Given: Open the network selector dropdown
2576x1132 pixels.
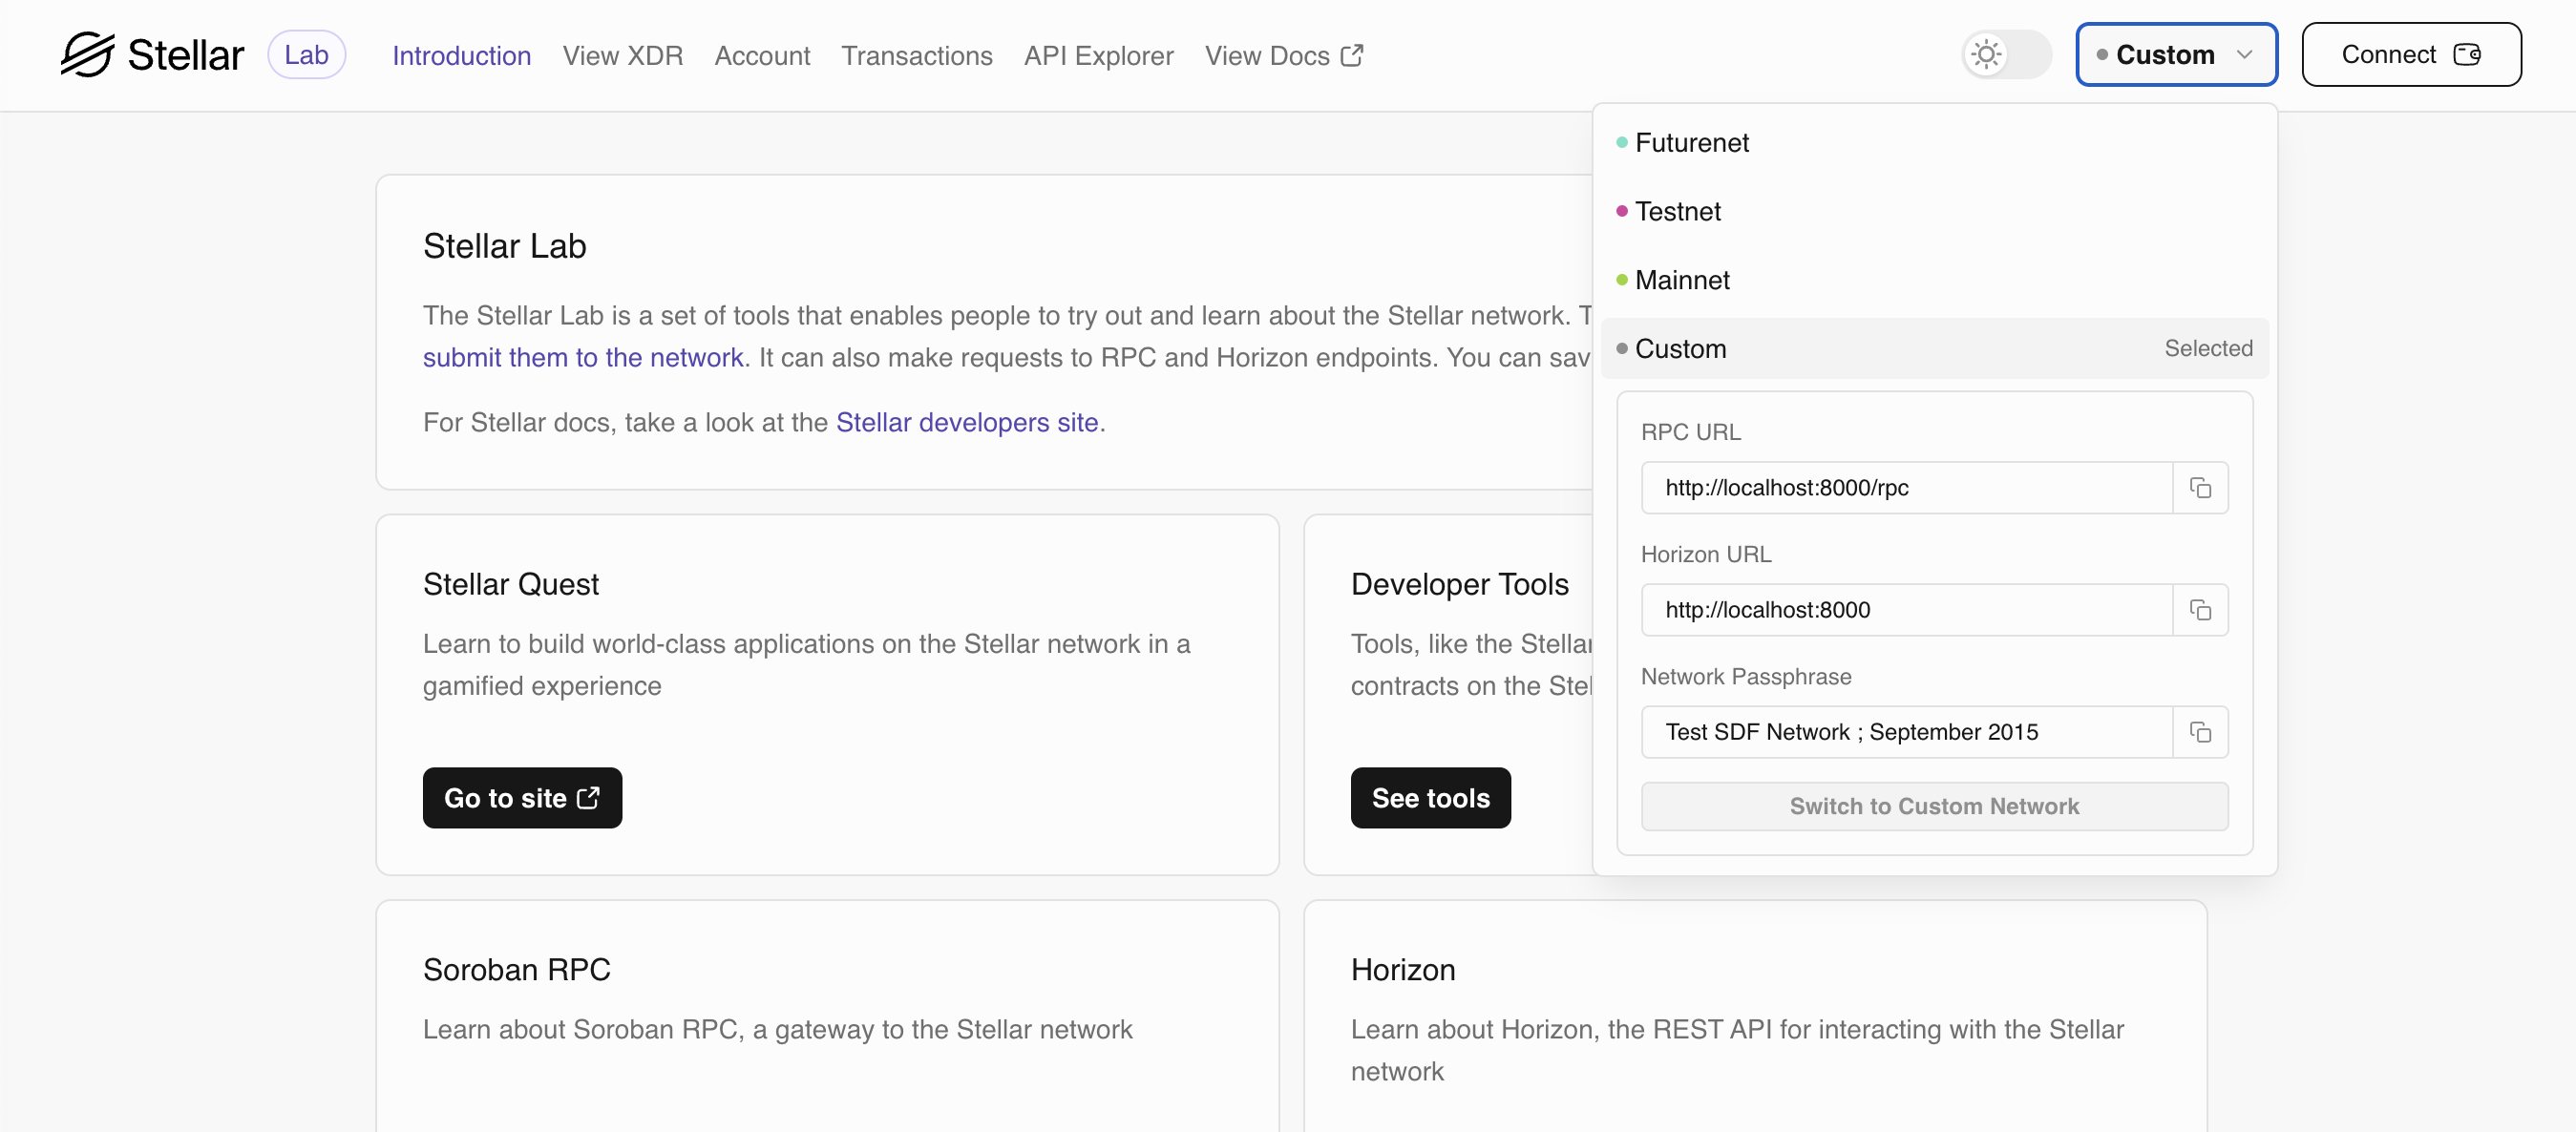Looking at the screenshot, I should (x=2175, y=54).
